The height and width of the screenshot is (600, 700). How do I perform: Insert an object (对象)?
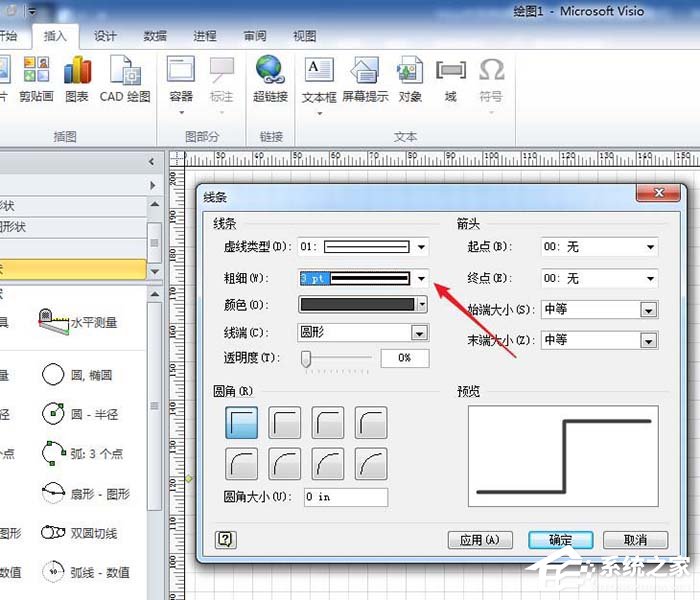point(410,79)
